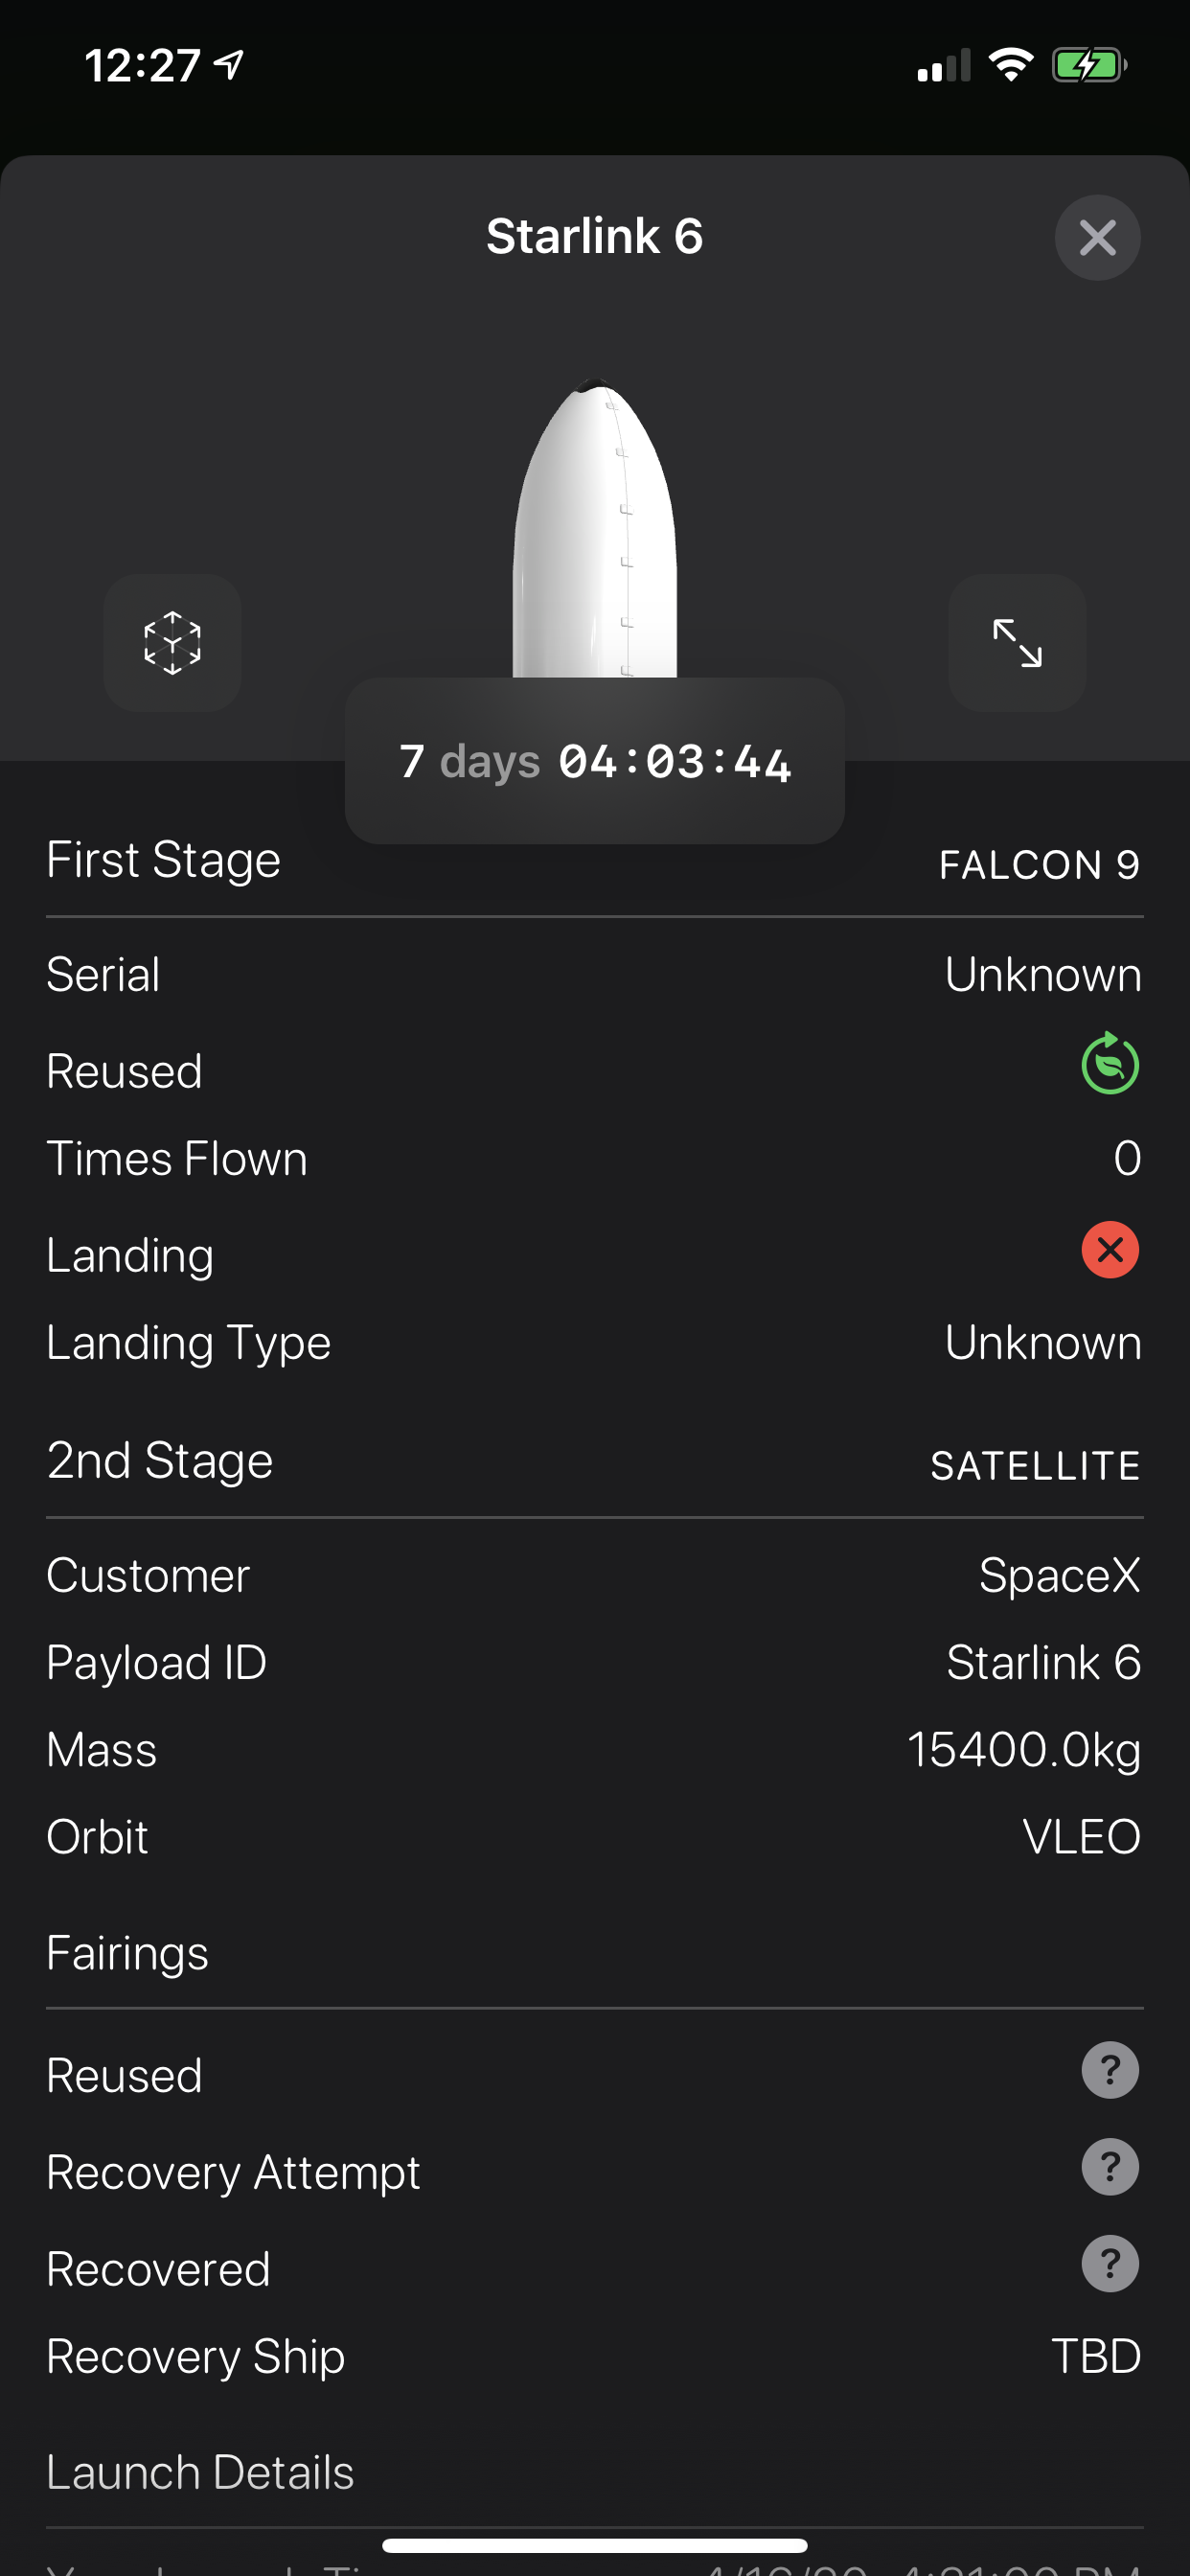Screen dimensions: 1190x2576
Task: Tap the Recovery Ship TBD value
Action: tap(1097, 2357)
